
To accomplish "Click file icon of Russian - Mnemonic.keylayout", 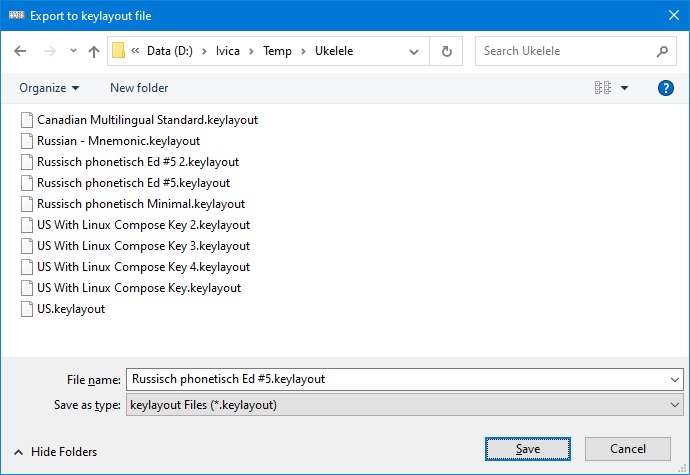I will tap(27, 141).
